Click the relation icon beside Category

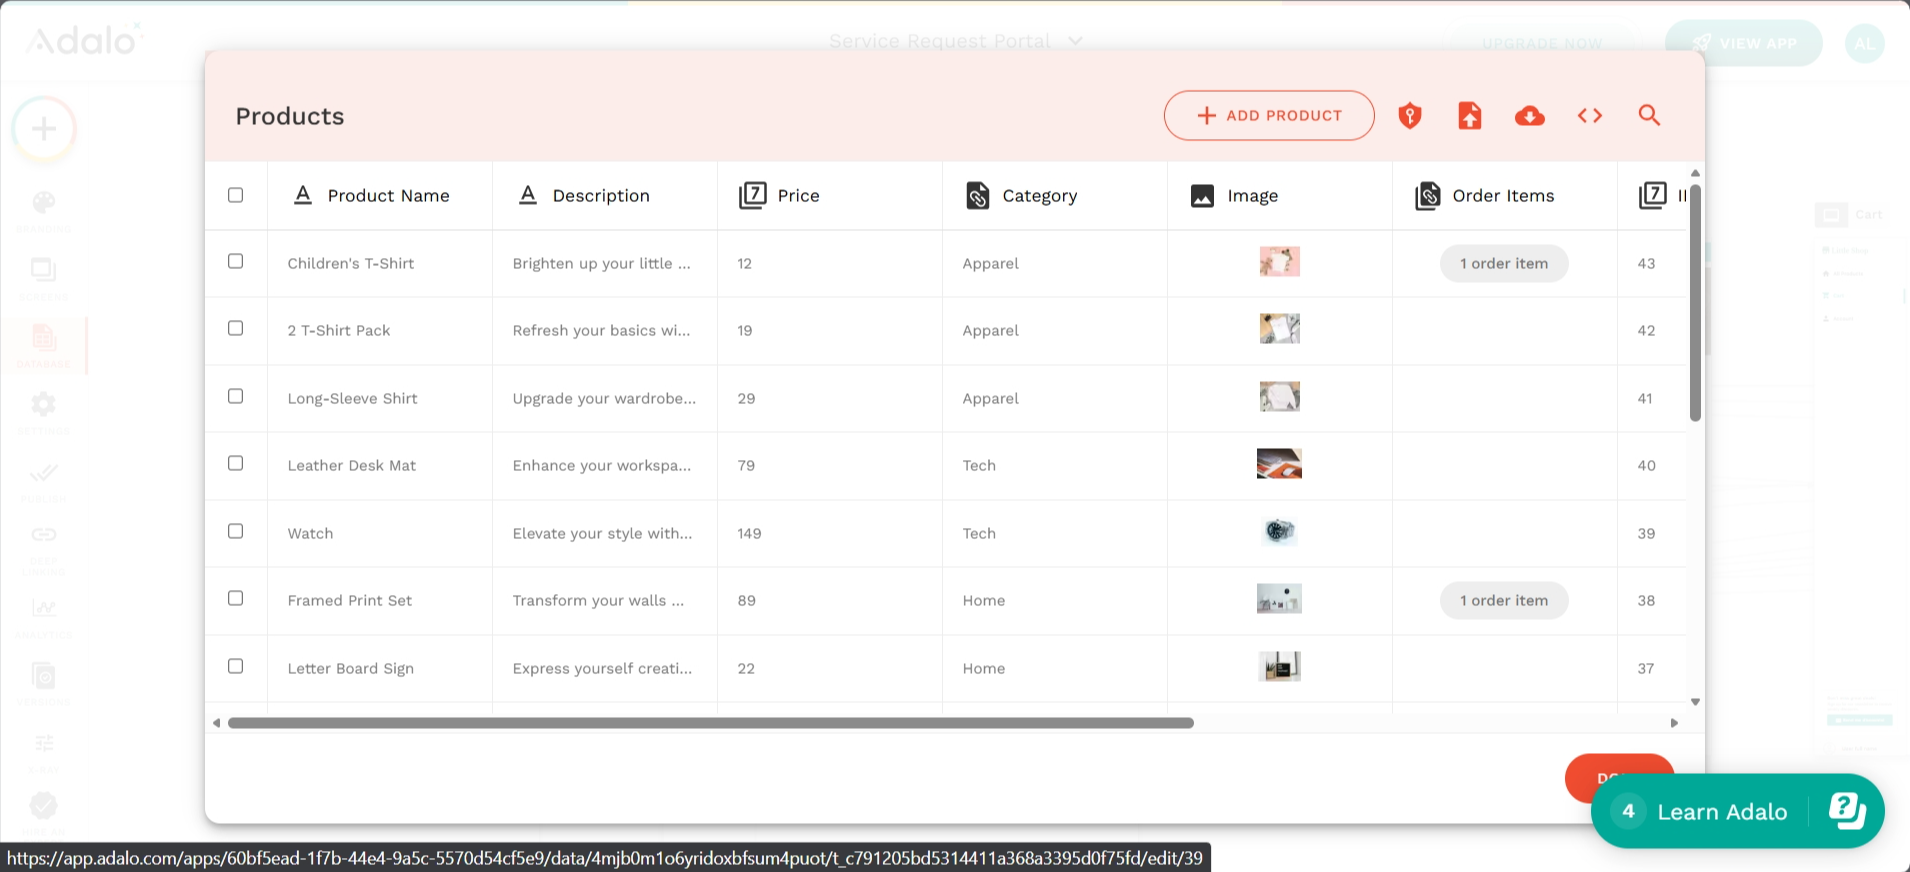[978, 195]
